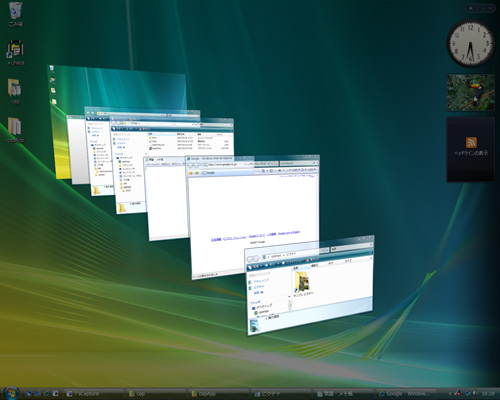This screenshot has height=400, width=500.
Task: Open the Windows Start orb
Action: (11, 393)
